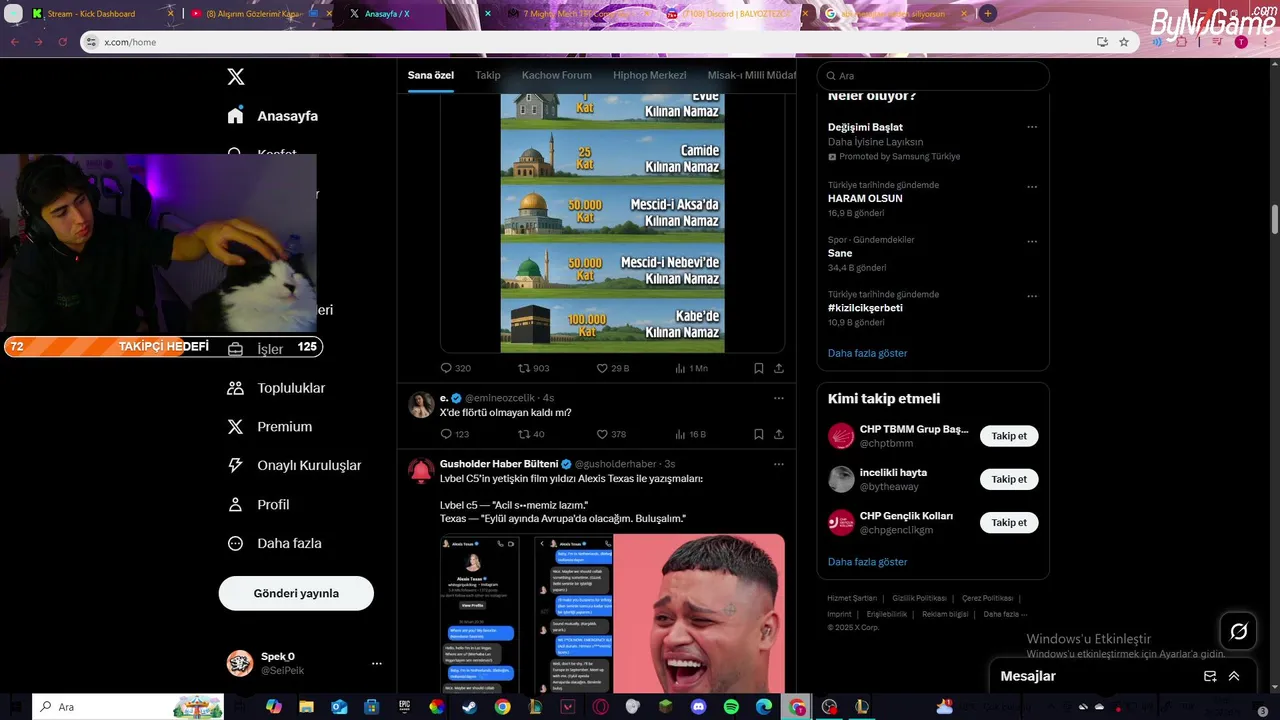Open the Kabe'de Kılınan Namaz image

(x=612, y=325)
